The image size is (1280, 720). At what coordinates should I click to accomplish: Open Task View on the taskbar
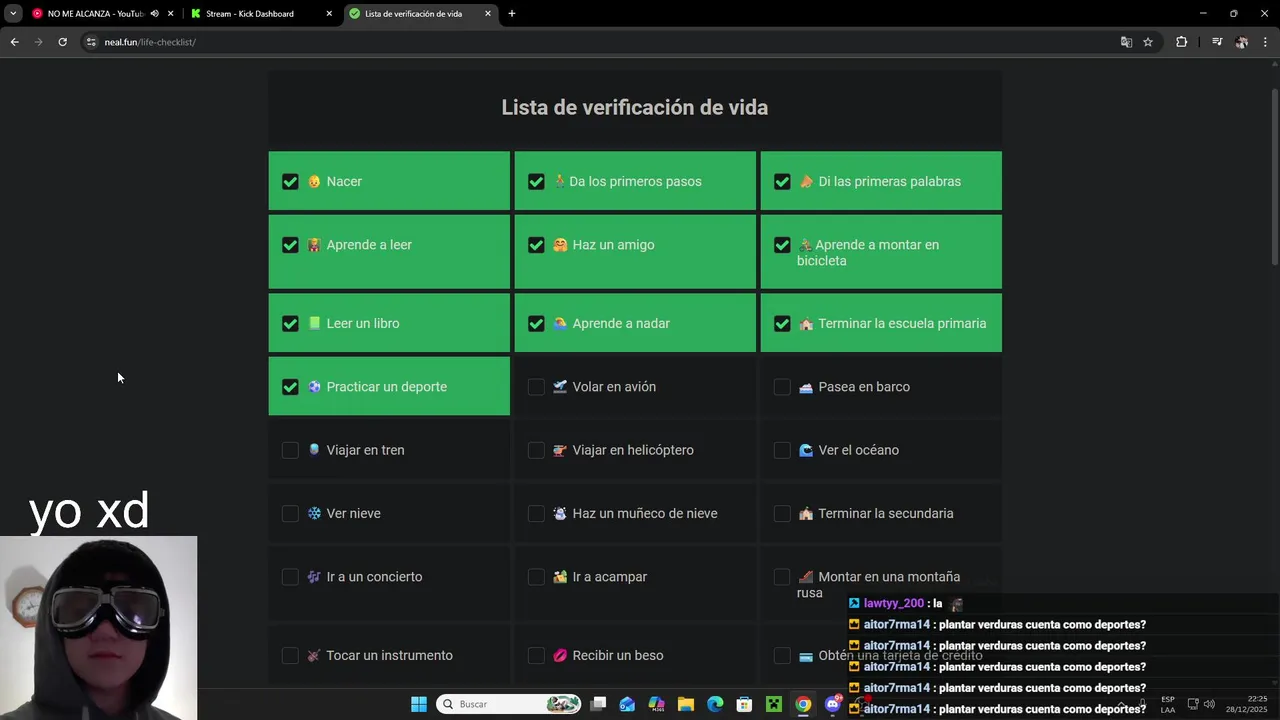point(598,704)
